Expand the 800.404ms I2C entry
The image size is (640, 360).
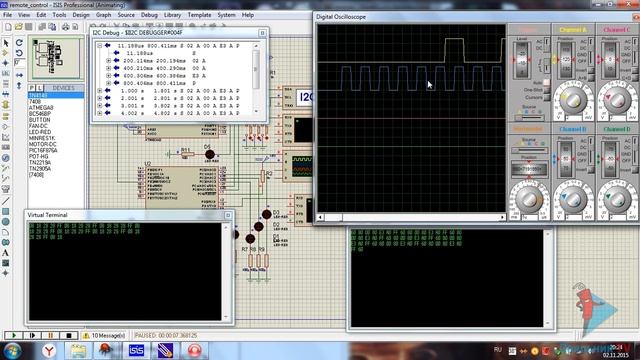click(x=109, y=83)
